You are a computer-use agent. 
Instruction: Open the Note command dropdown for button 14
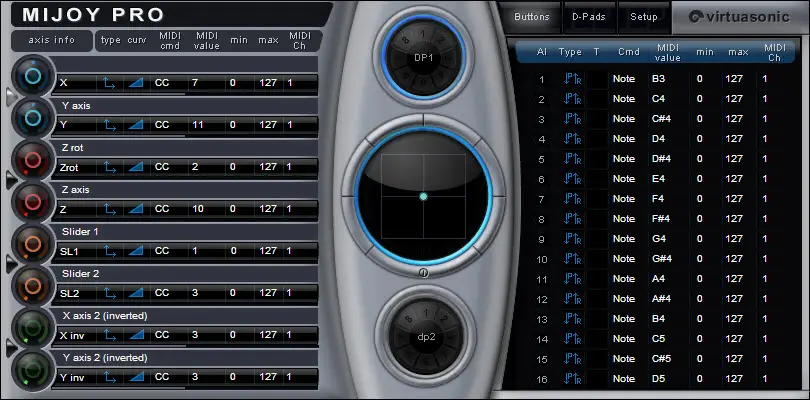(x=626, y=339)
